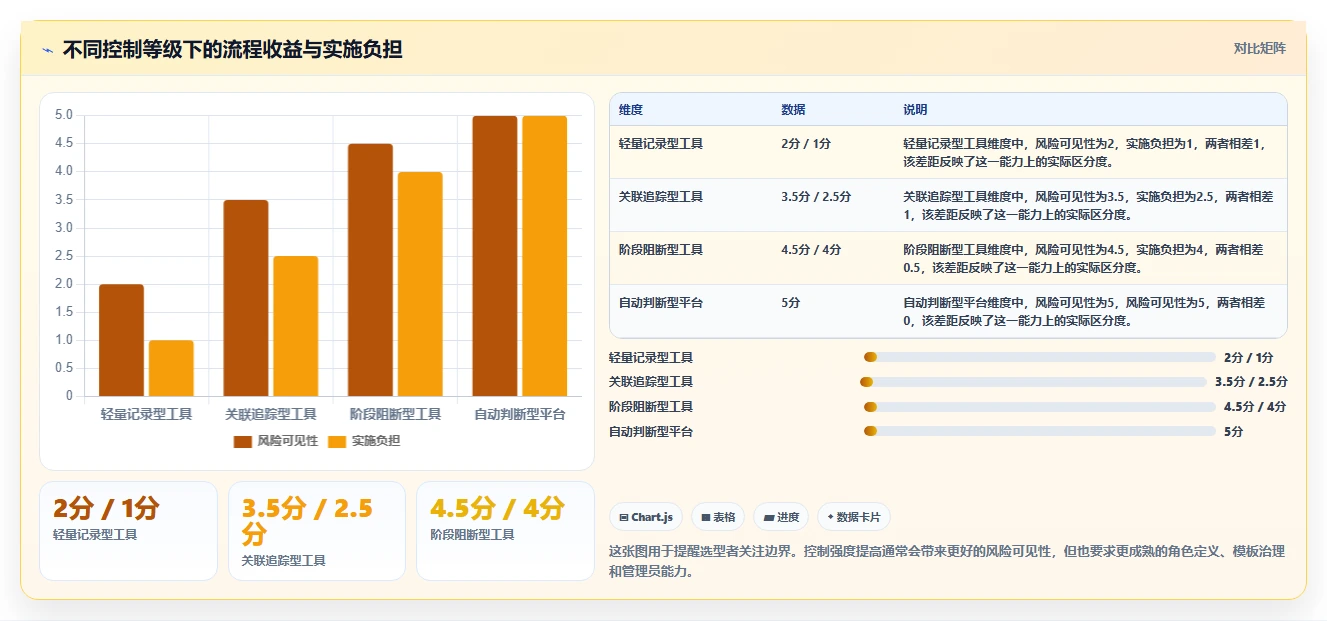This screenshot has width=1327, height=621.
Task: Click the lightning icon beside the title
Action: point(47,50)
